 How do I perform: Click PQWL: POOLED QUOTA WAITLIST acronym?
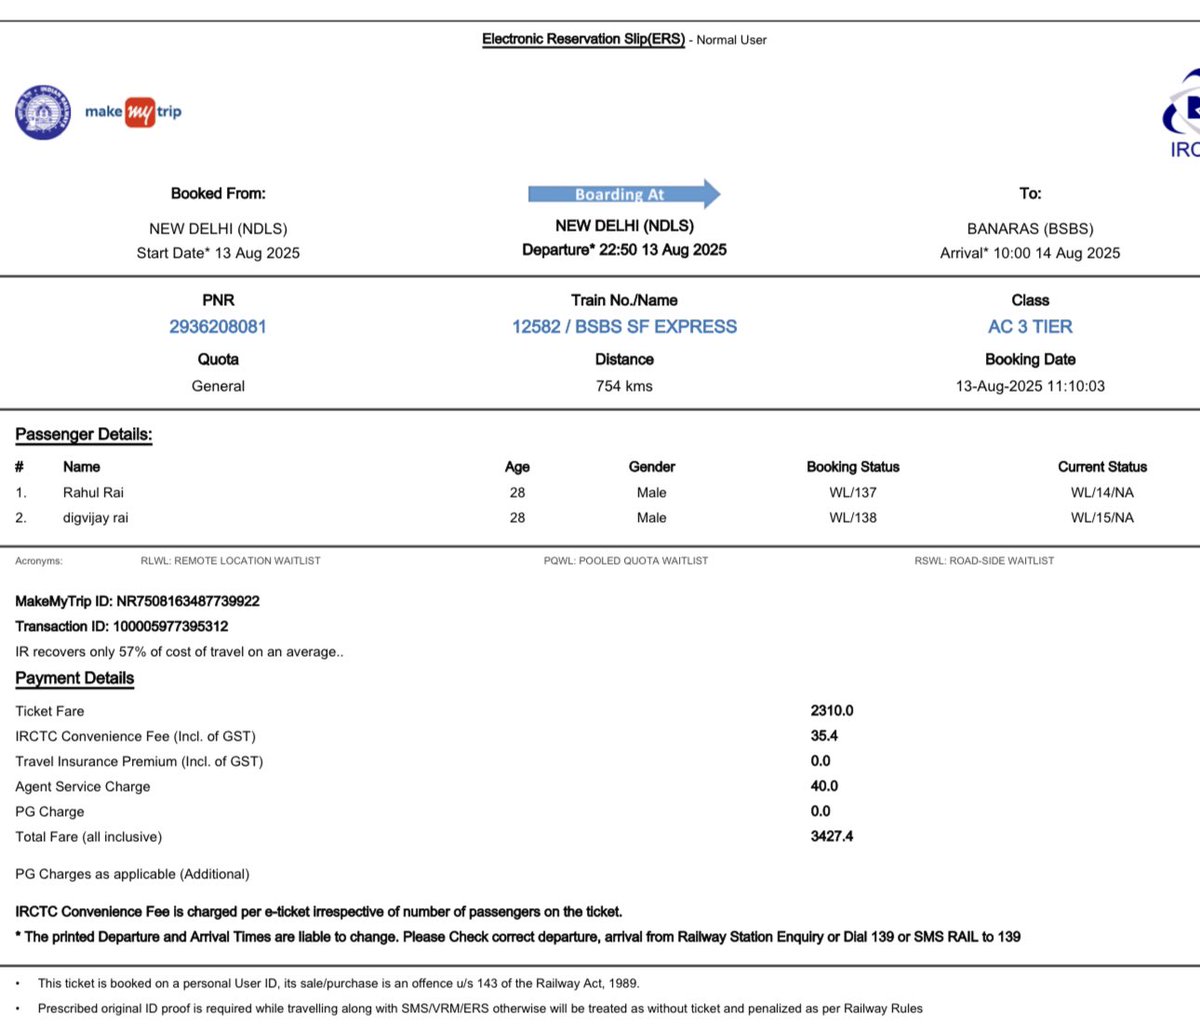pos(626,561)
